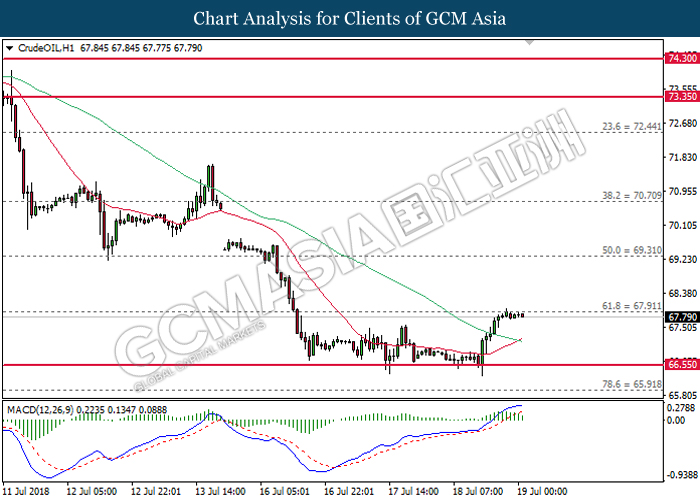The width and height of the screenshot is (700, 500).
Task: Click the 13 Jul 14:00 time label
Action: point(220,492)
